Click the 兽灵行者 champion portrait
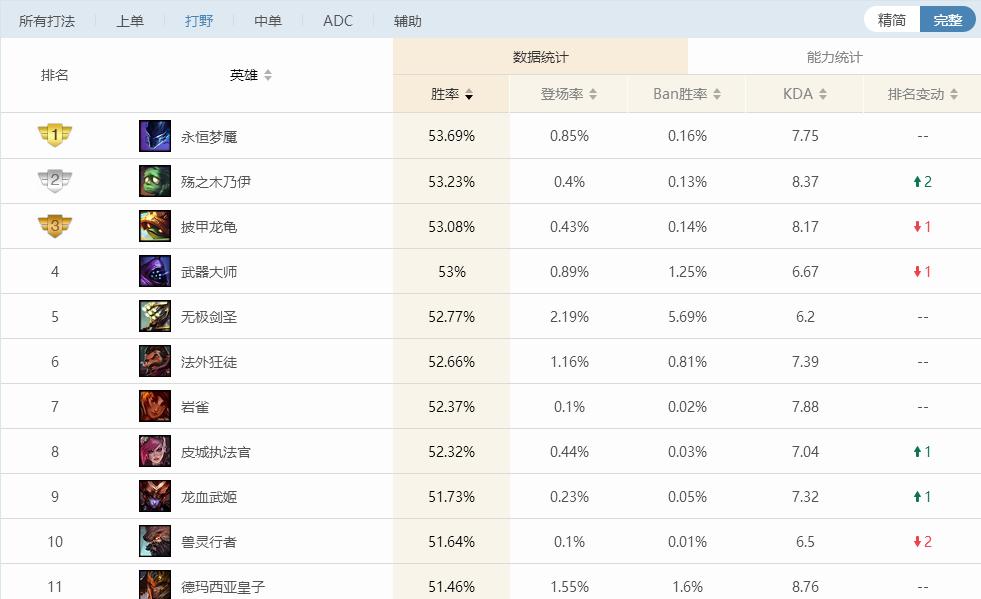This screenshot has width=981, height=599. (x=155, y=541)
